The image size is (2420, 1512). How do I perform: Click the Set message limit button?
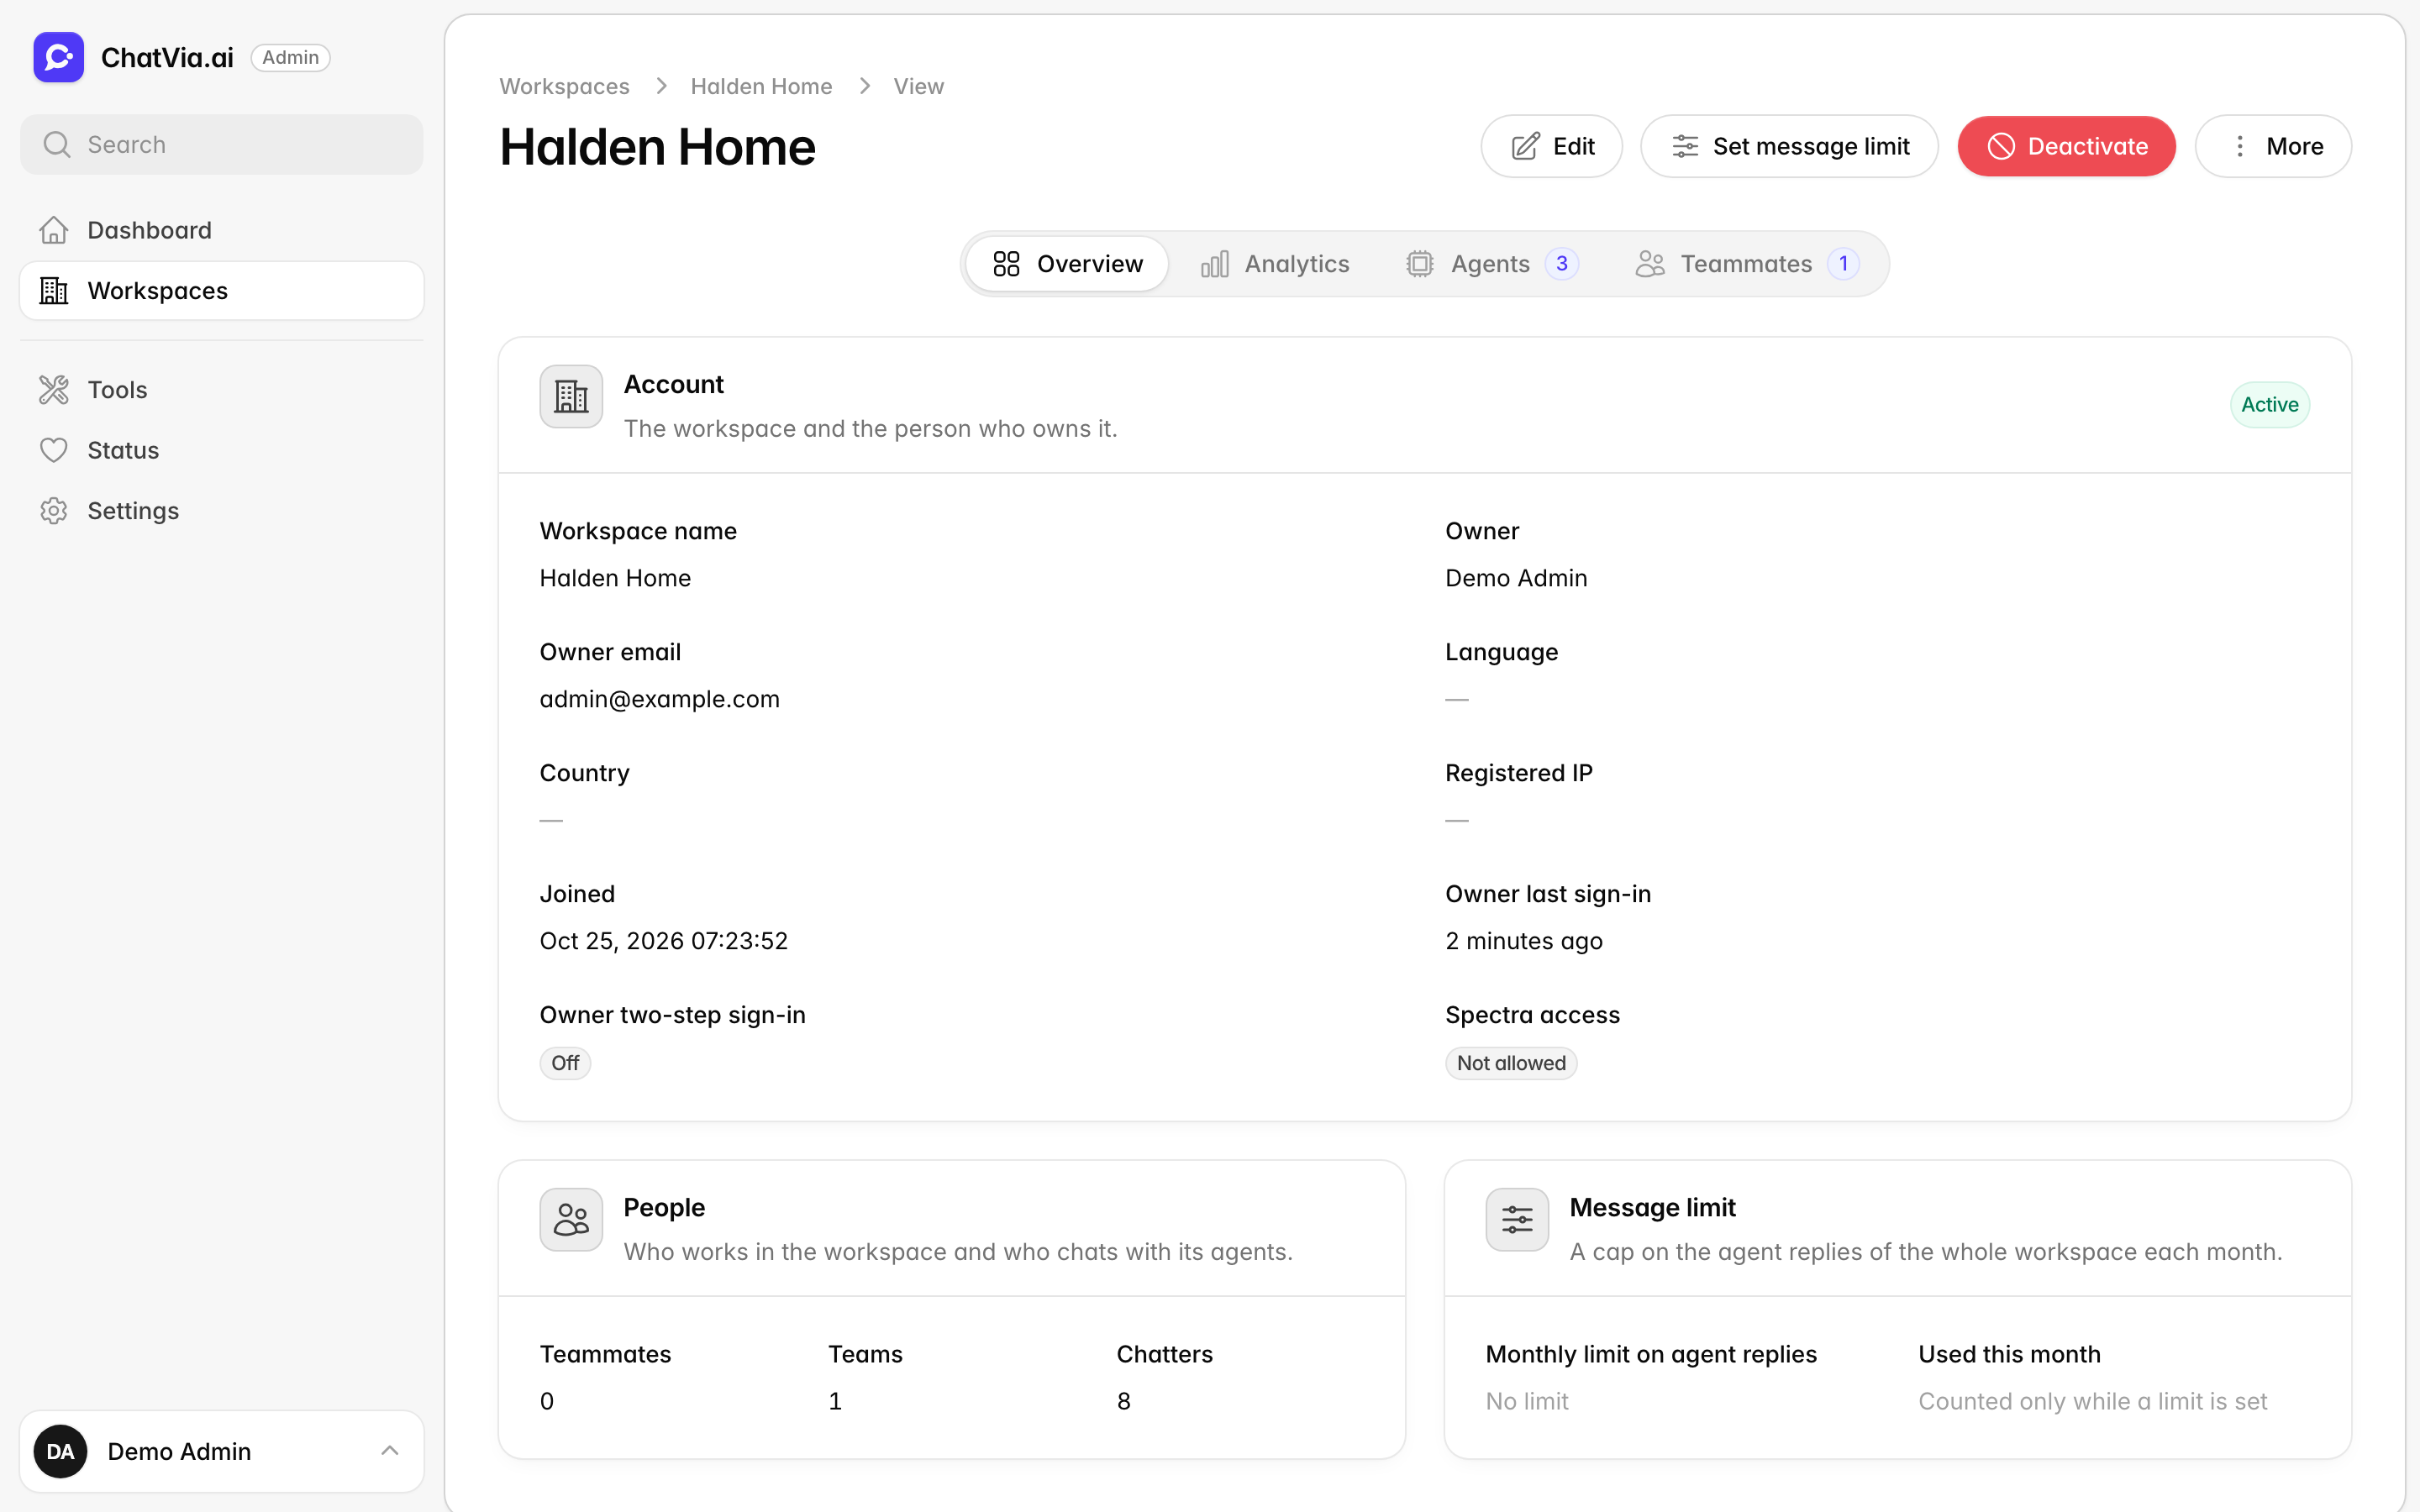1789,146
